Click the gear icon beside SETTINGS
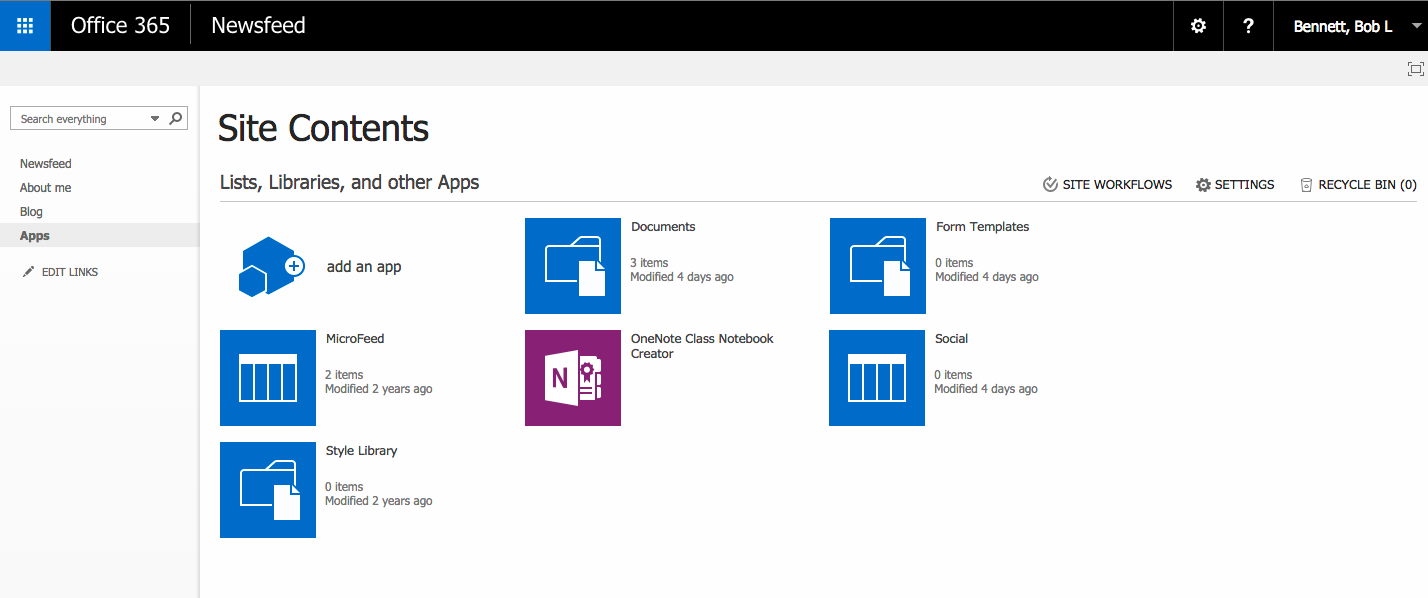Image resolution: width=1428 pixels, height=598 pixels. [x=1203, y=185]
